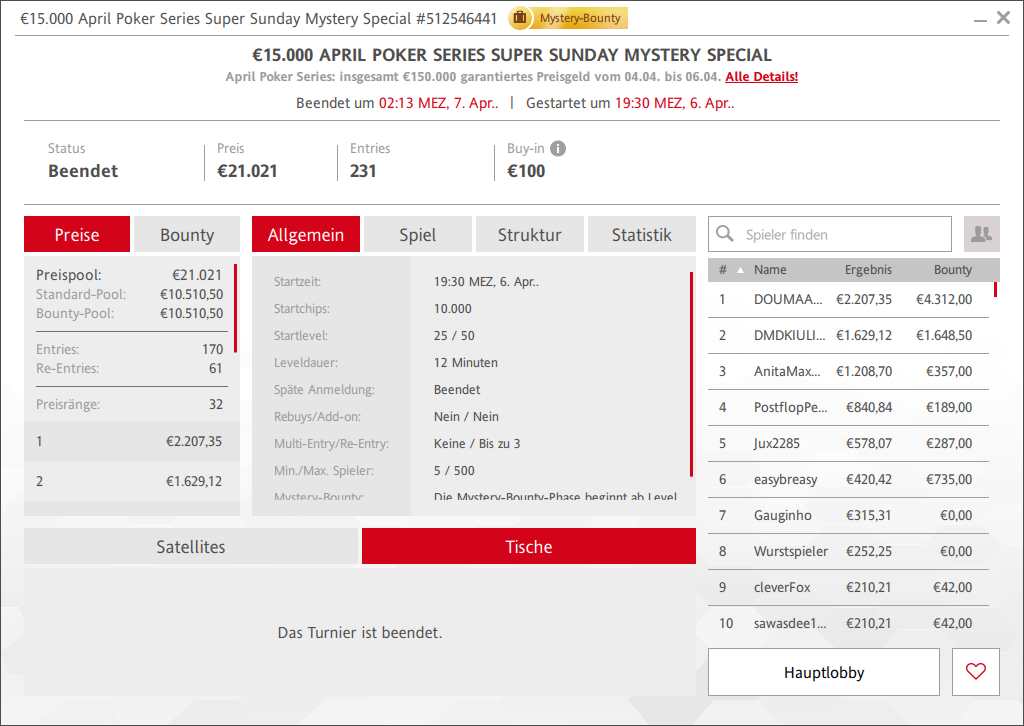
Task: Click bounty value €1.648,50
Action: point(944,335)
